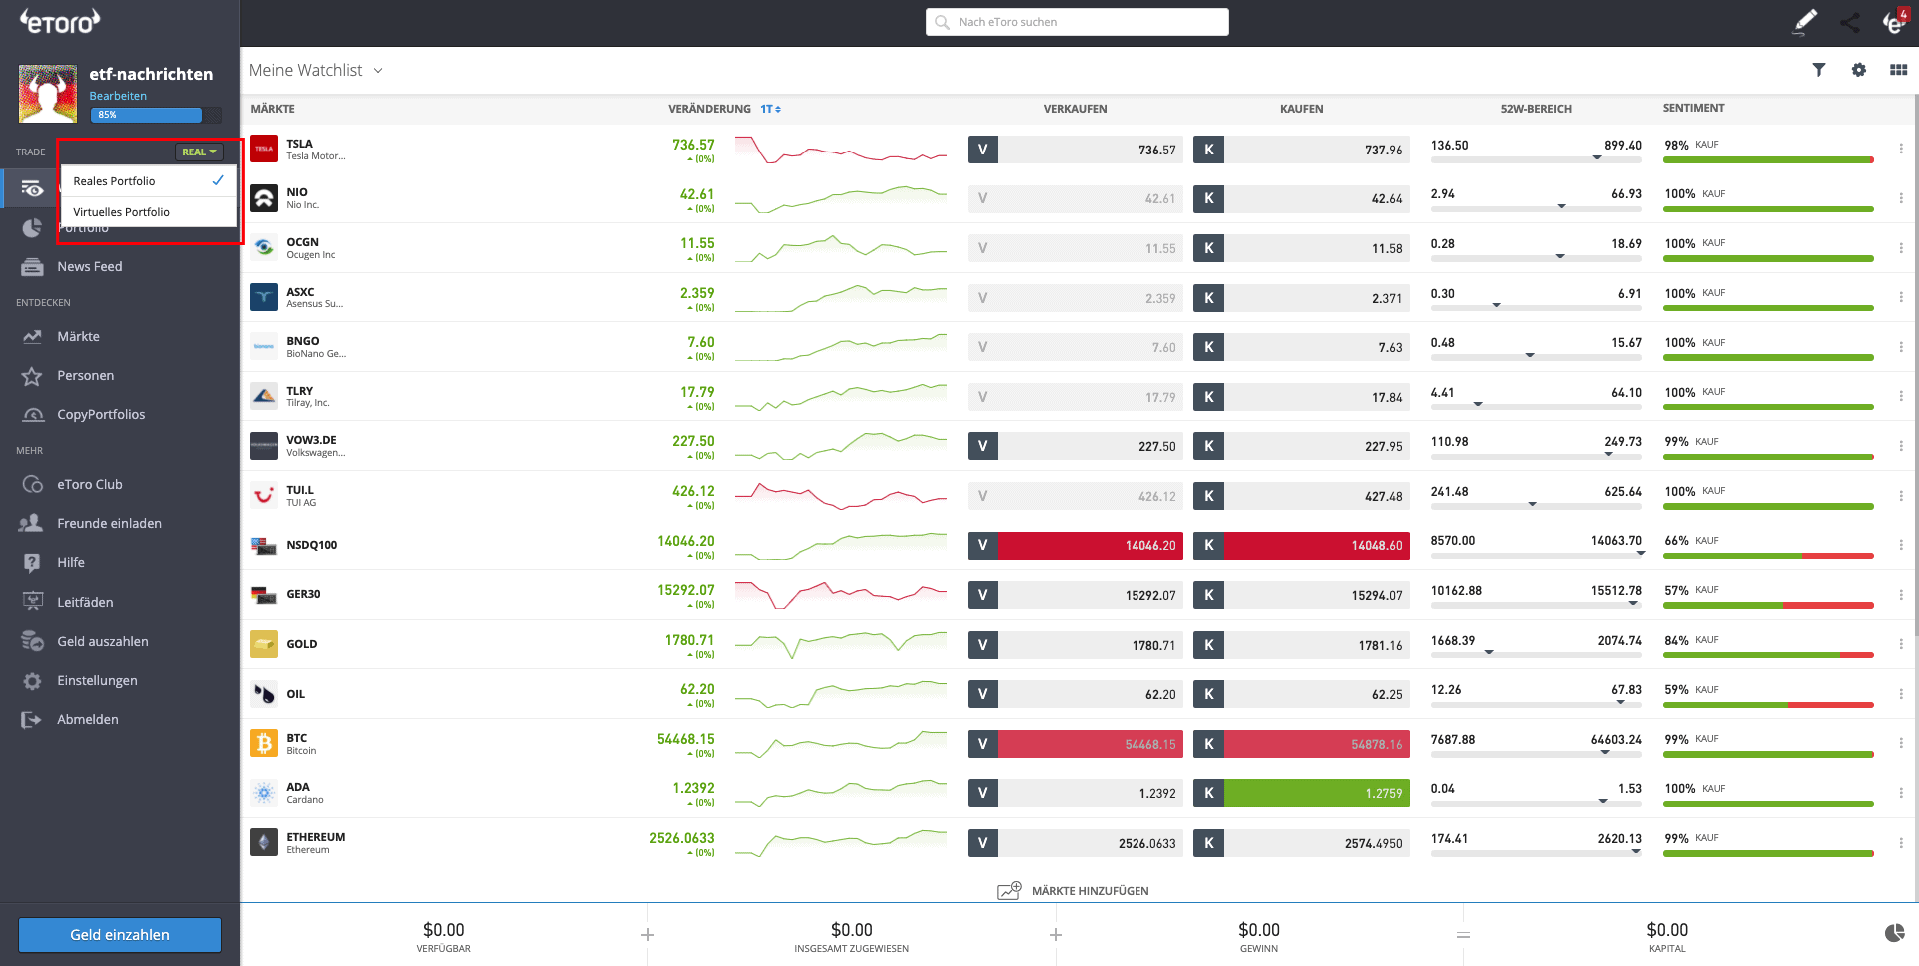The image size is (1919, 966).
Task: Click NSDQ100 sell button 14046.20
Action: pos(1075,545)
